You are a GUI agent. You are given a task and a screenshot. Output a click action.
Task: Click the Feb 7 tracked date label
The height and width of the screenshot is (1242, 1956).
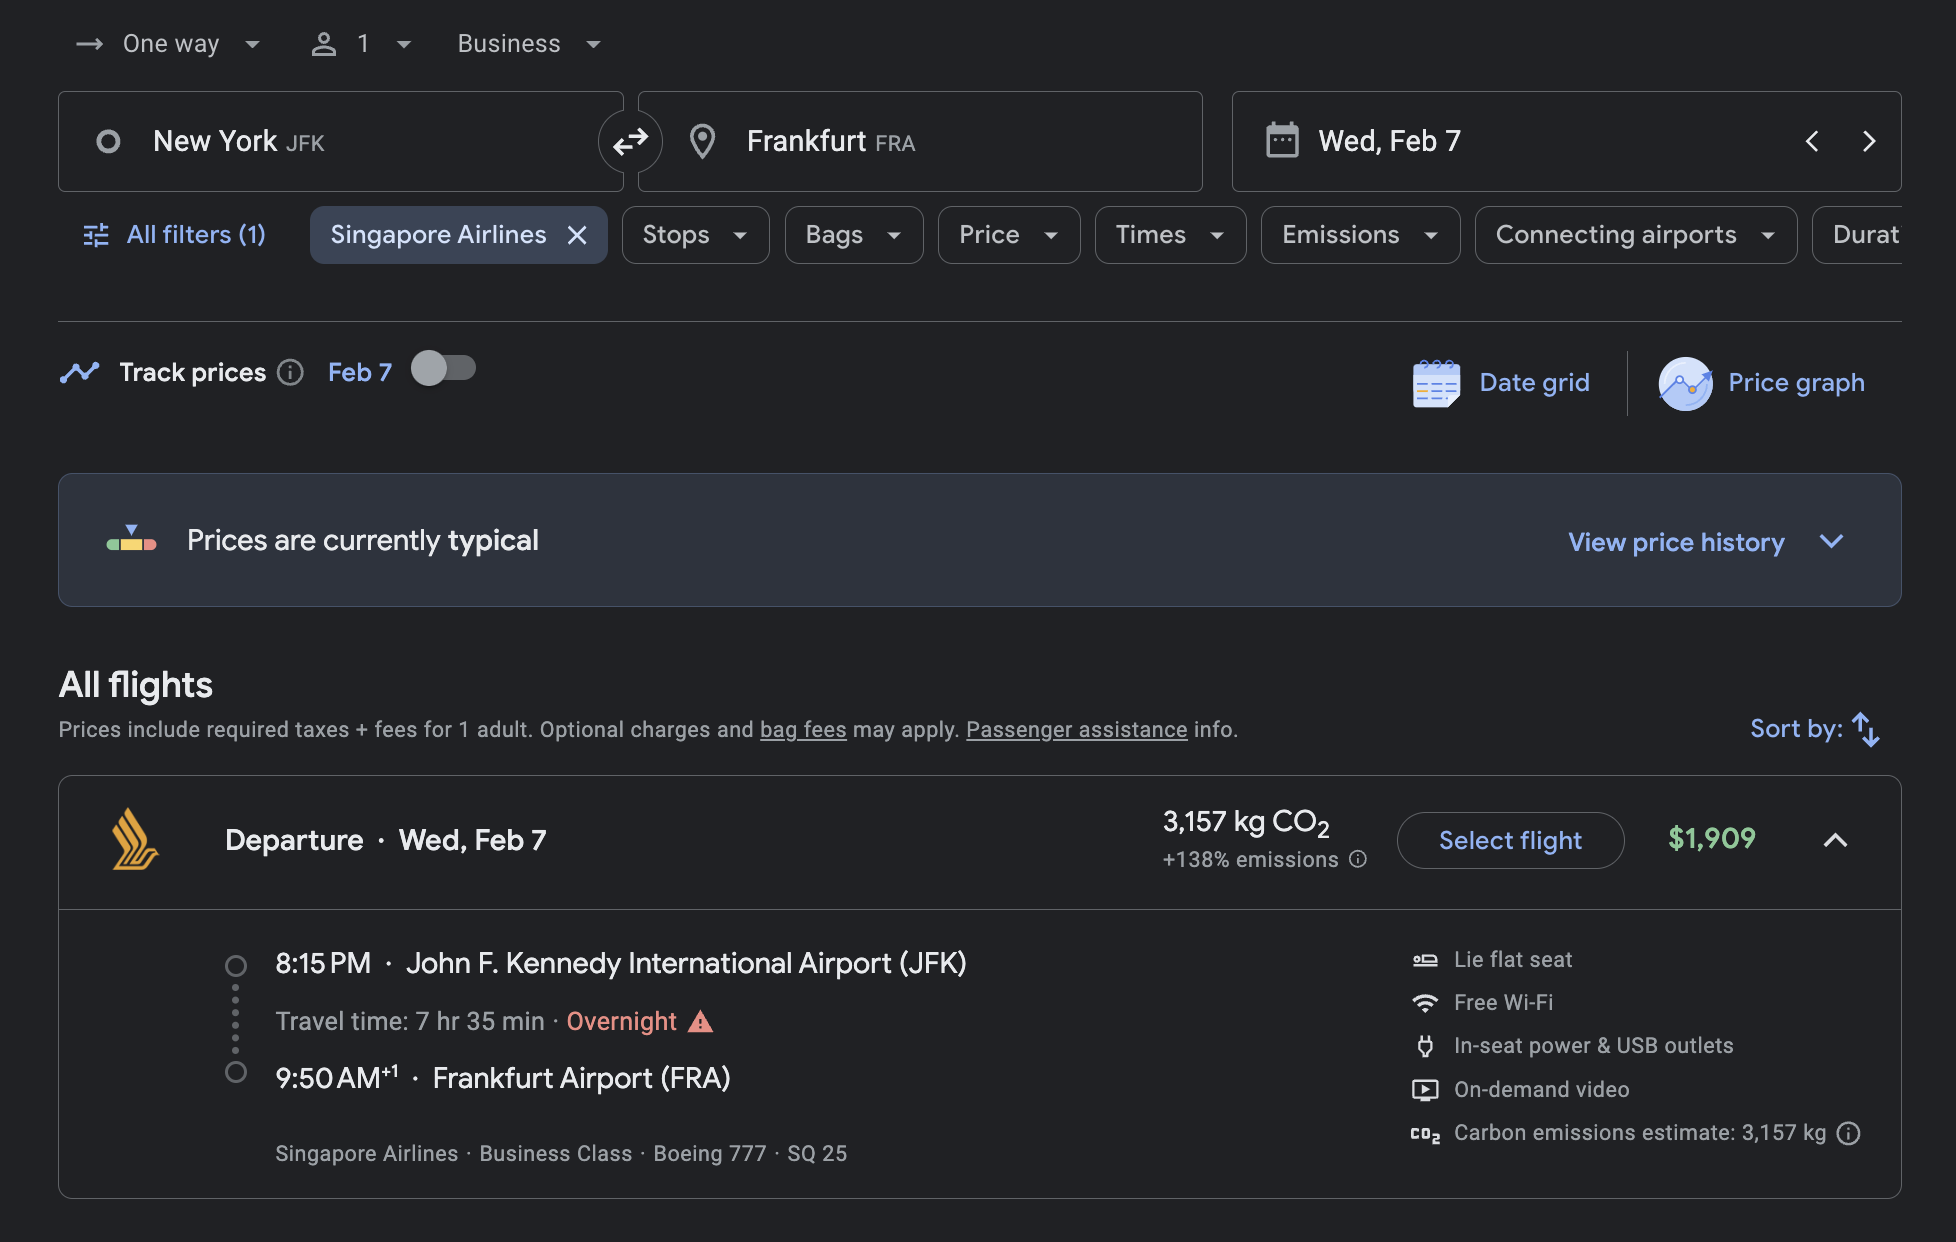[x=360, y=373]
